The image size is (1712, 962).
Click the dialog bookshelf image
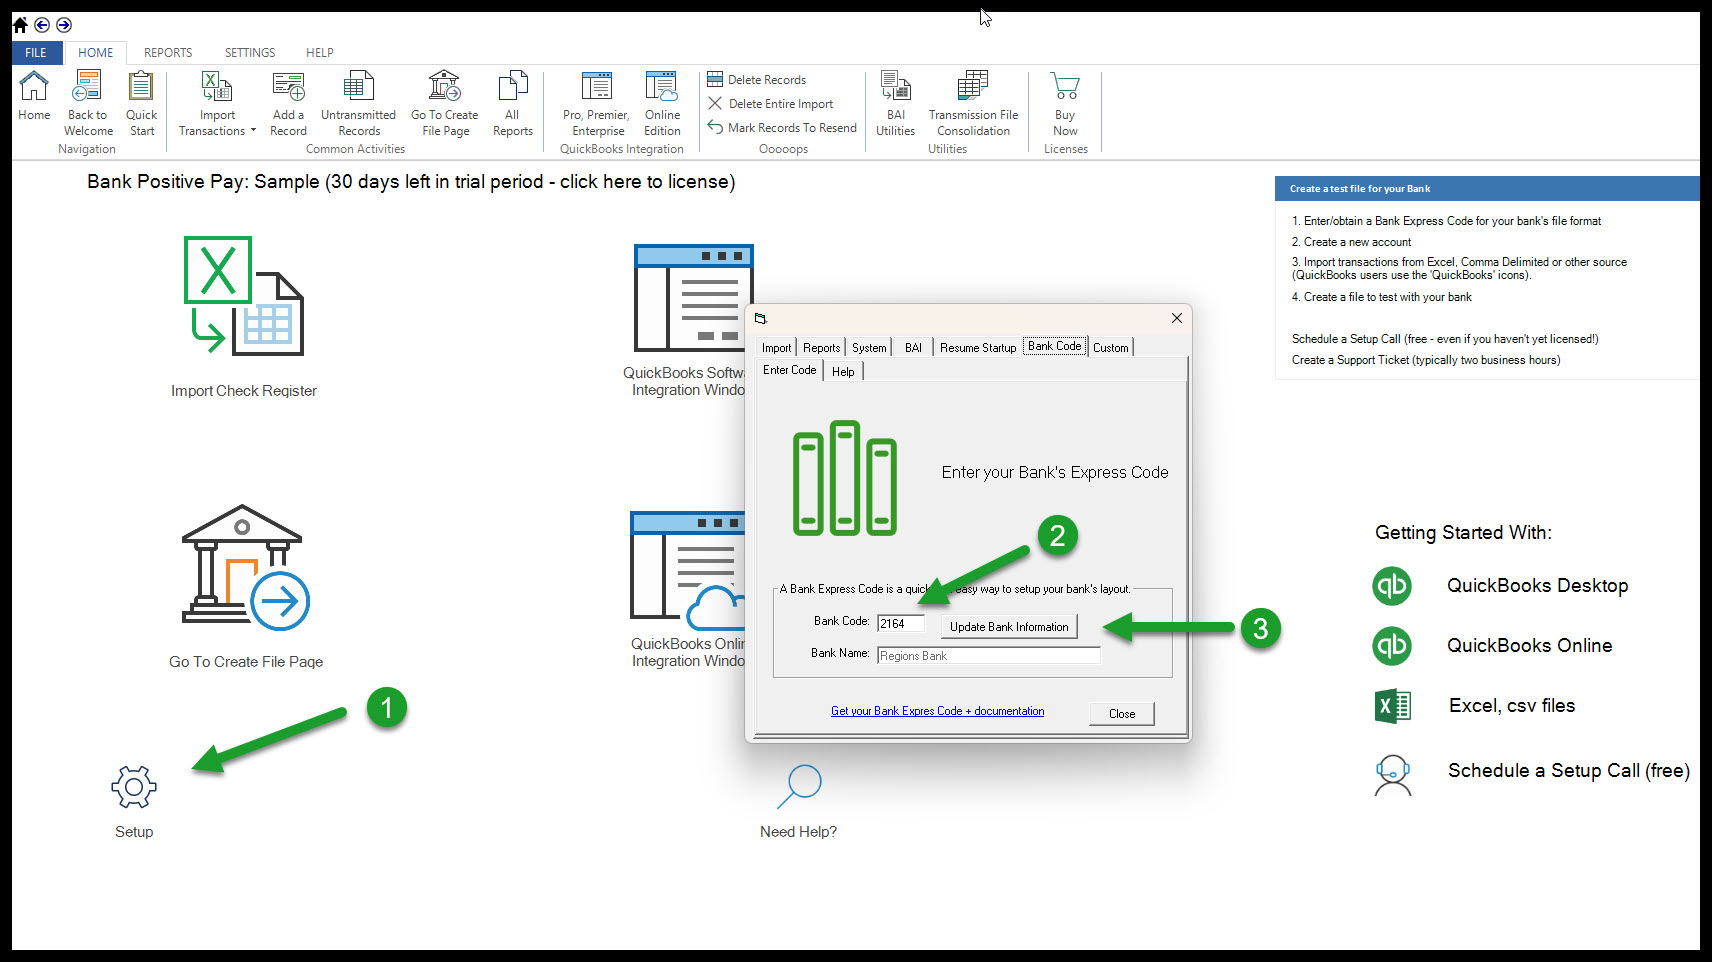[x=844, y=478]
